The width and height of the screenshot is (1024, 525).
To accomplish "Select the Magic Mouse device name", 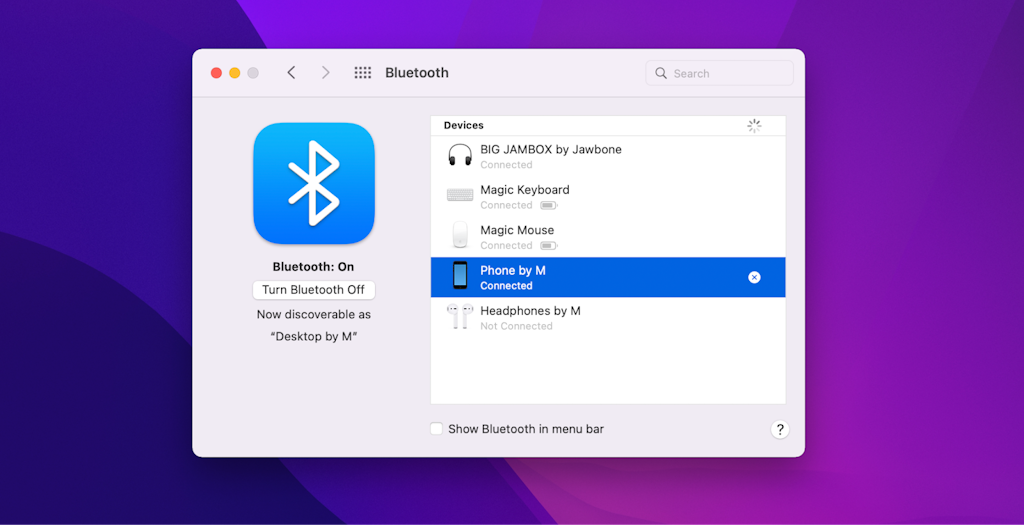I will click(517, 231).
